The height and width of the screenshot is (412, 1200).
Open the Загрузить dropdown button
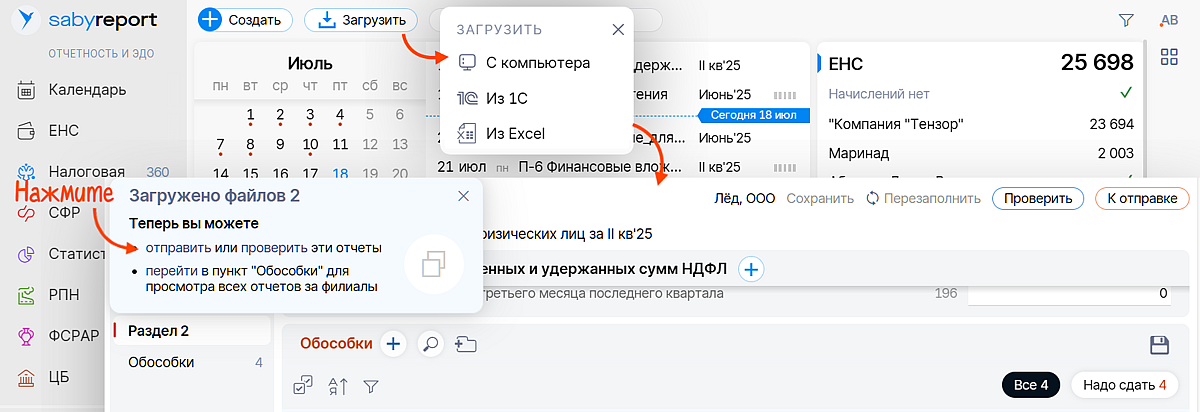361,20
